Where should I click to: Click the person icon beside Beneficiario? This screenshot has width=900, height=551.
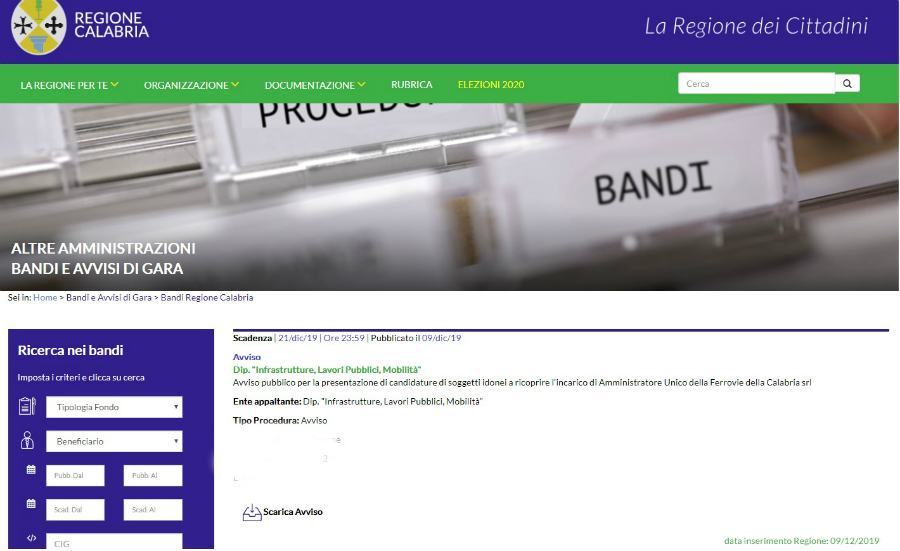(27, 440)
